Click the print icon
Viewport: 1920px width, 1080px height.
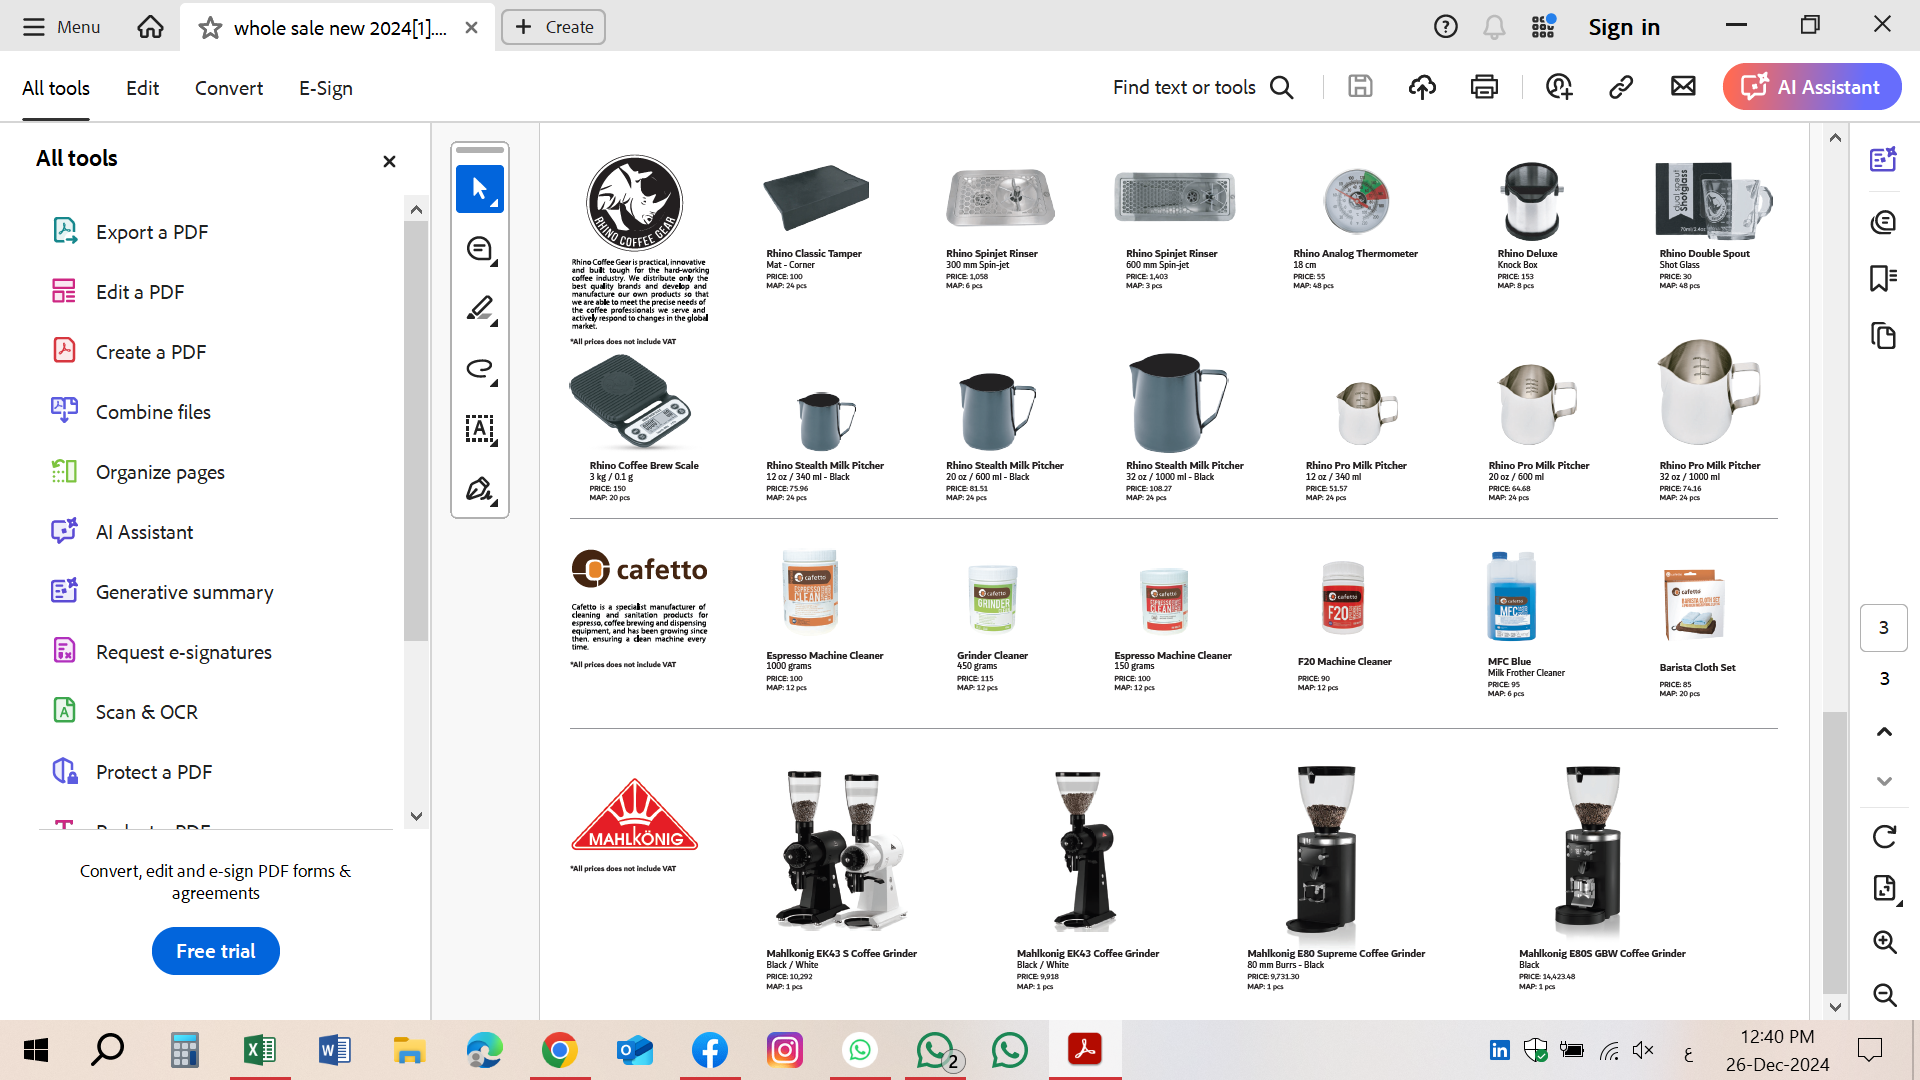point(1484,87)
